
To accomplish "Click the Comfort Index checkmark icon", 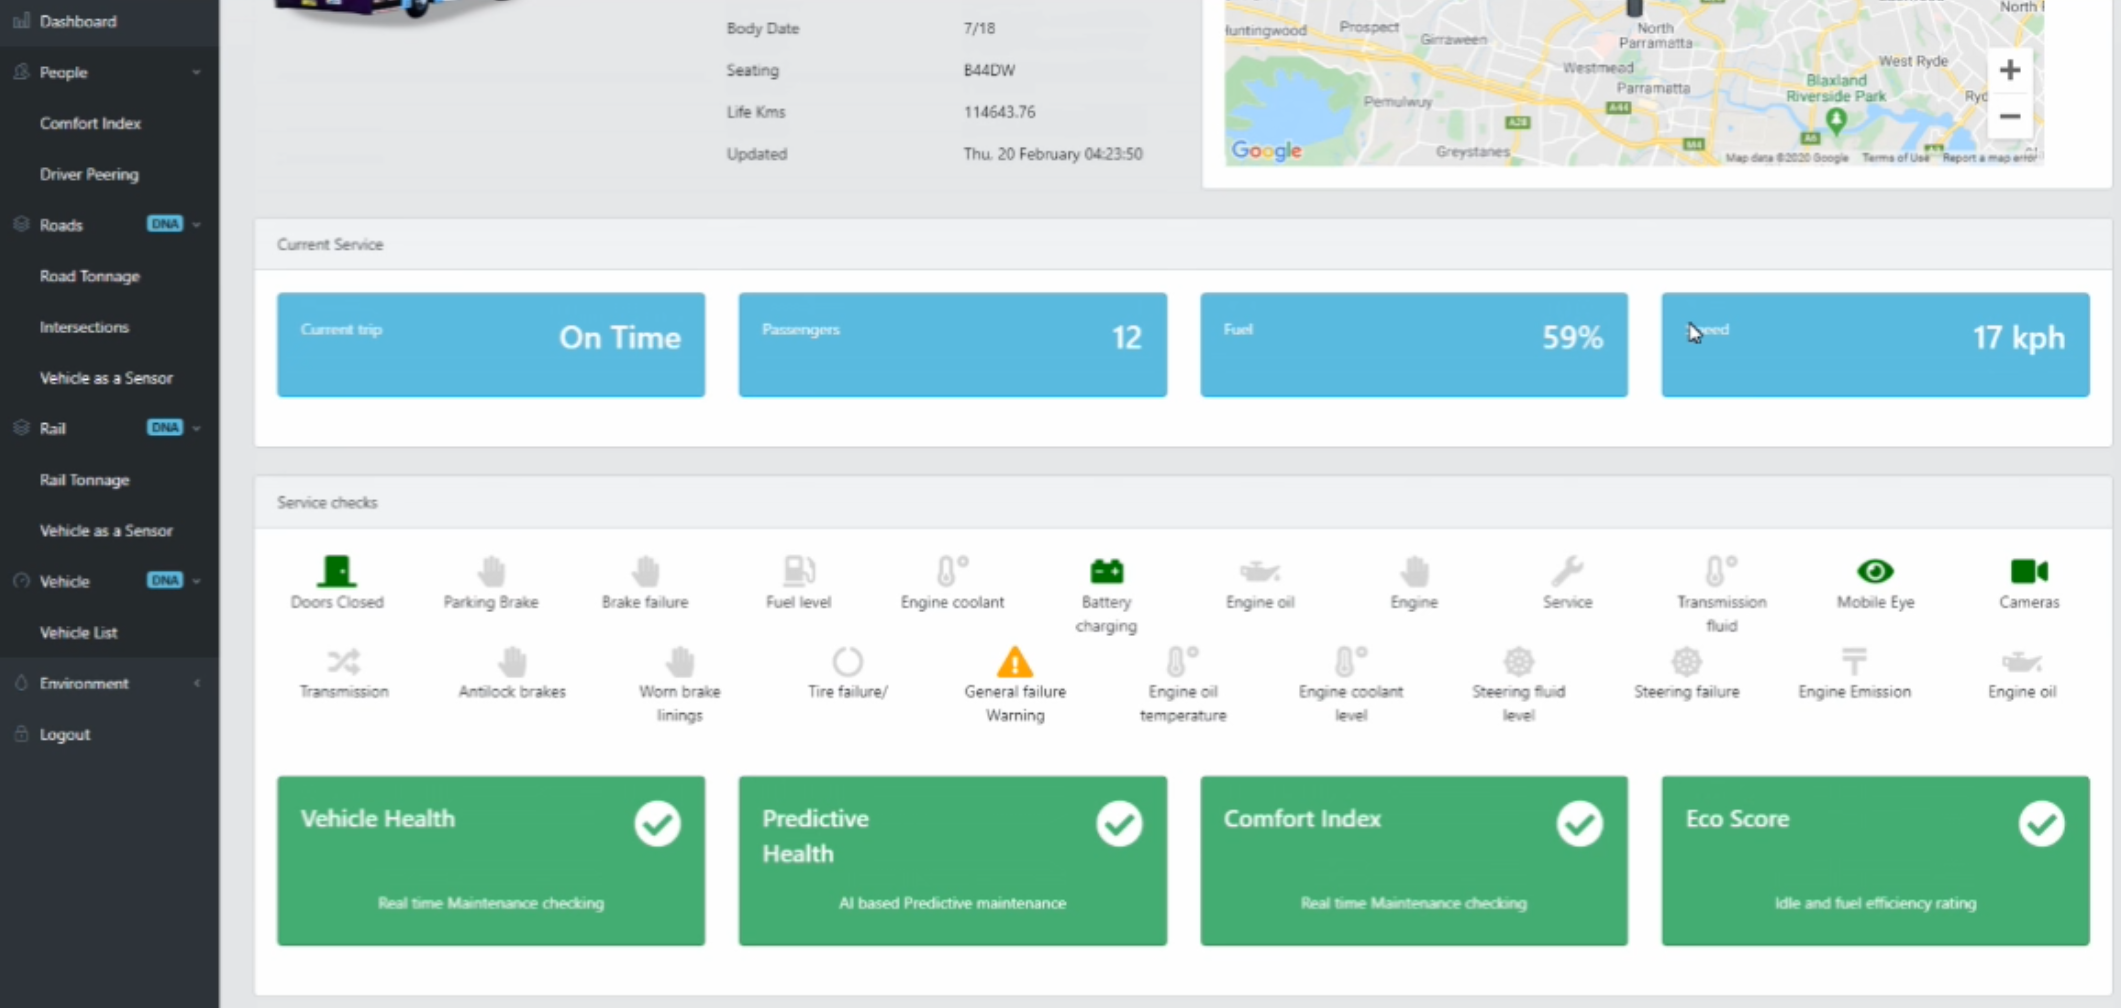I will click(x=1580, y=823).
